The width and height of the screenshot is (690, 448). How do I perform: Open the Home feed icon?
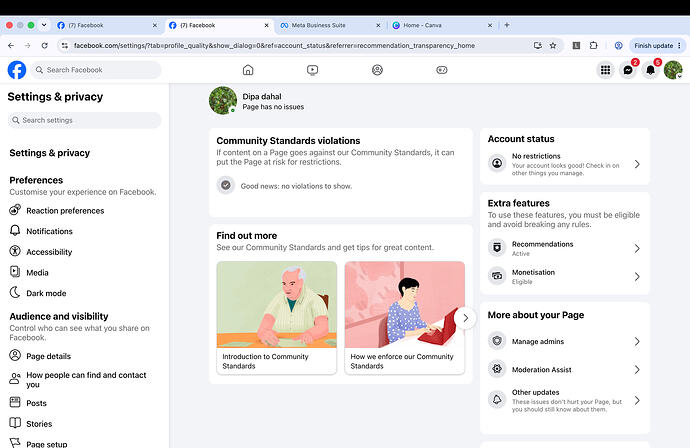pyautogui.click(x=248, y=70)
